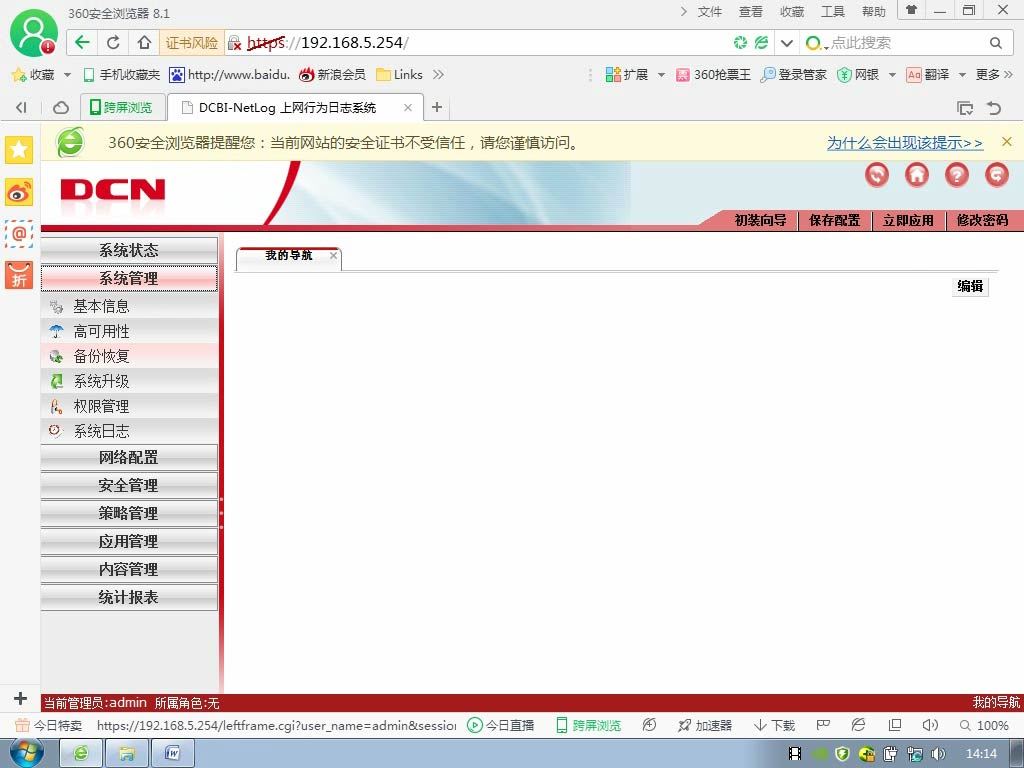Image resolution: width=1024 pixels, height=768 pixels.
Task: Collapse 系统管理 menu section
Action: (x=129, y=278)
